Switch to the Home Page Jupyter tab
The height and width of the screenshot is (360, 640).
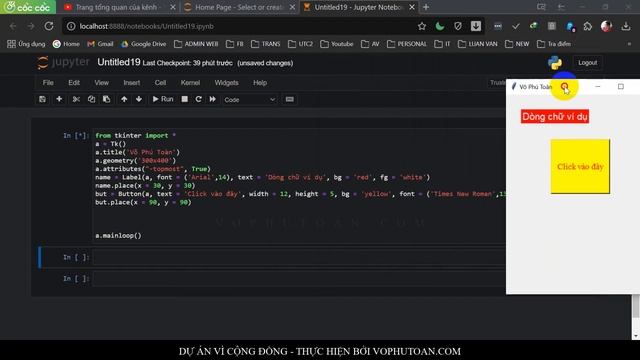pyautogui.click(x=239, y=7)
